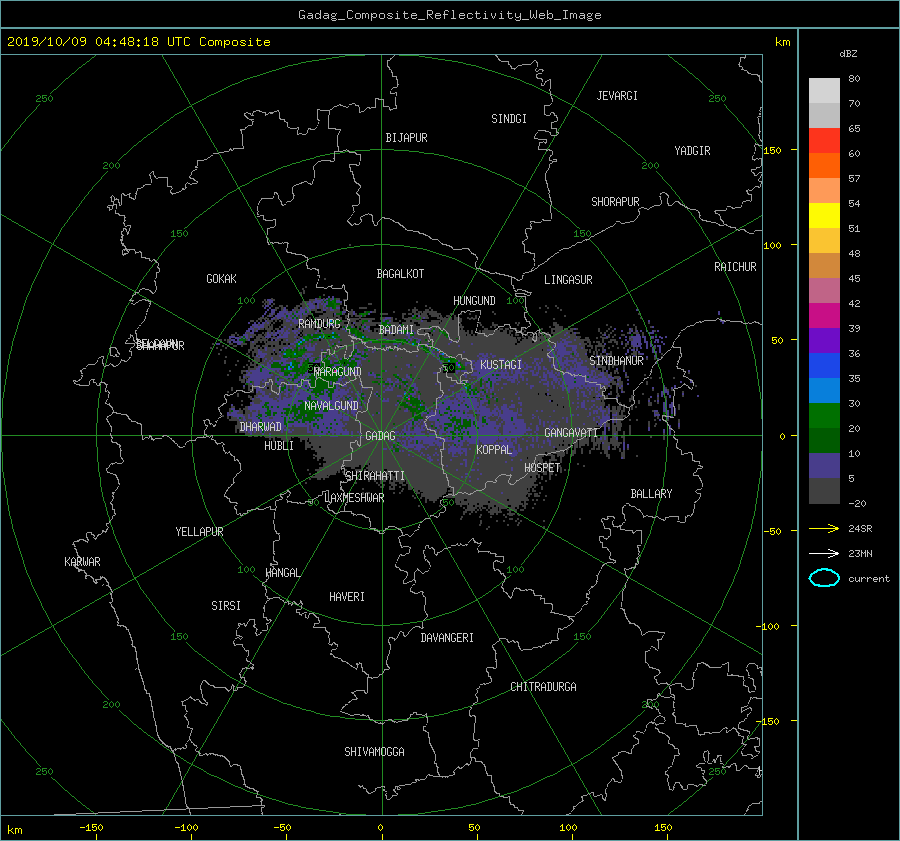Click the BIJAPUR city label
The height and width of the screenshot is (841, 900).
point(406,138)
